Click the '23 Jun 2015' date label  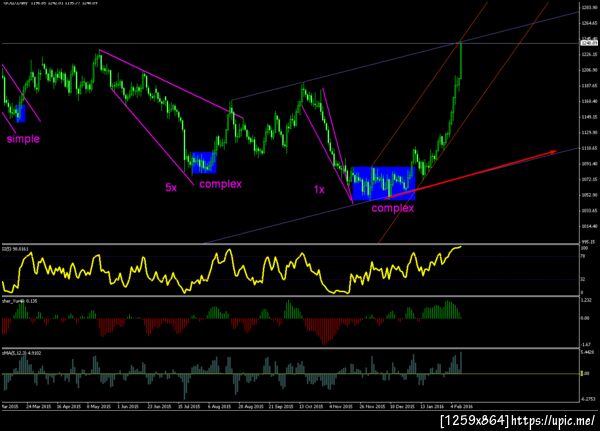pyautogui.click(x=159, y=407)
